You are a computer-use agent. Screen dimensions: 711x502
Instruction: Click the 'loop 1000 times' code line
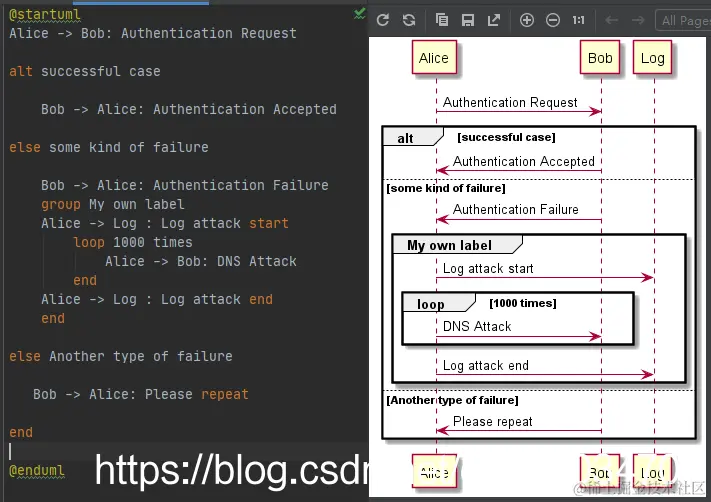(133, 242)
